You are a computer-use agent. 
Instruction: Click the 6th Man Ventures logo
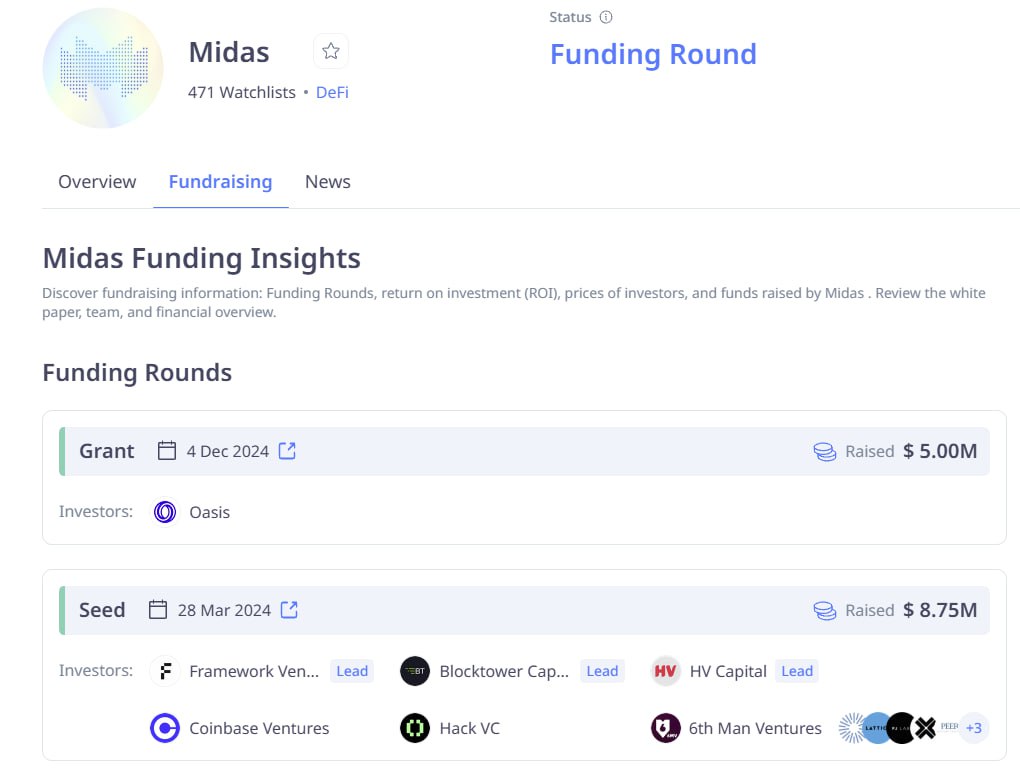pyautogui.click(x=665, y=728)
